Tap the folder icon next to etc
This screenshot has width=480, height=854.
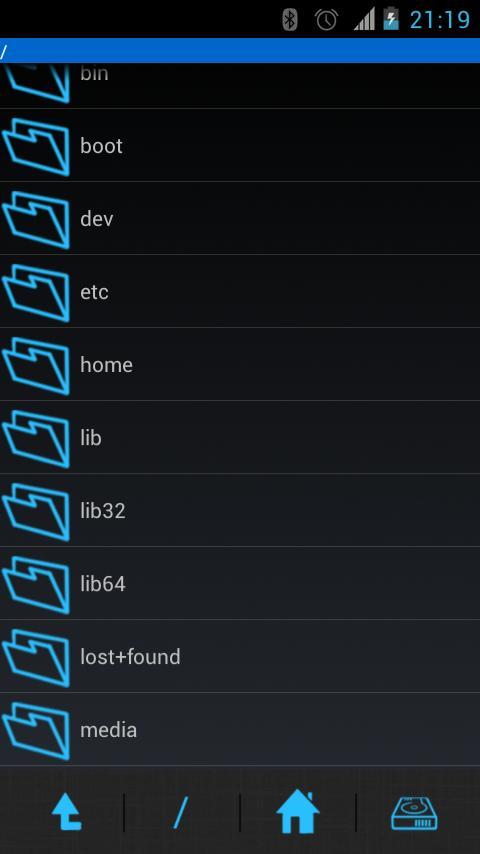[37, 292]
